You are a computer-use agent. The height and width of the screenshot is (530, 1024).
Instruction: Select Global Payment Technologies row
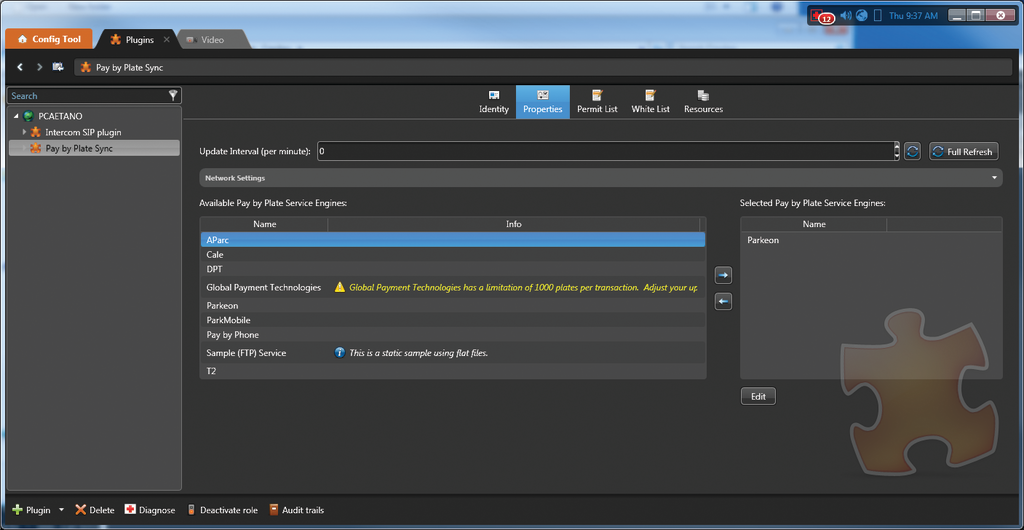coord(453,287)
